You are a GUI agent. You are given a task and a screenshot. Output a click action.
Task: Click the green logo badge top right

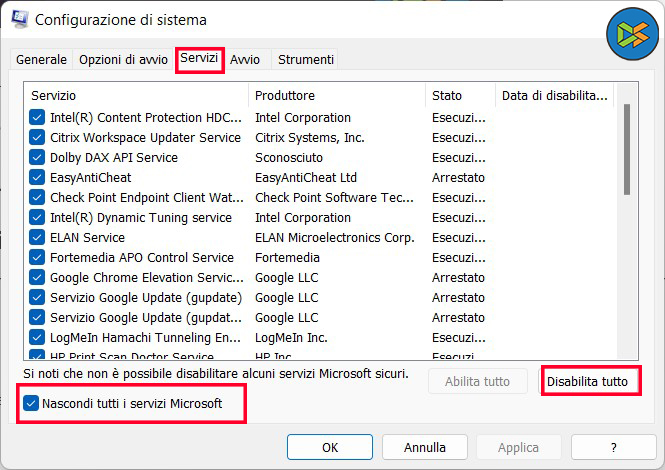(632, 39)
